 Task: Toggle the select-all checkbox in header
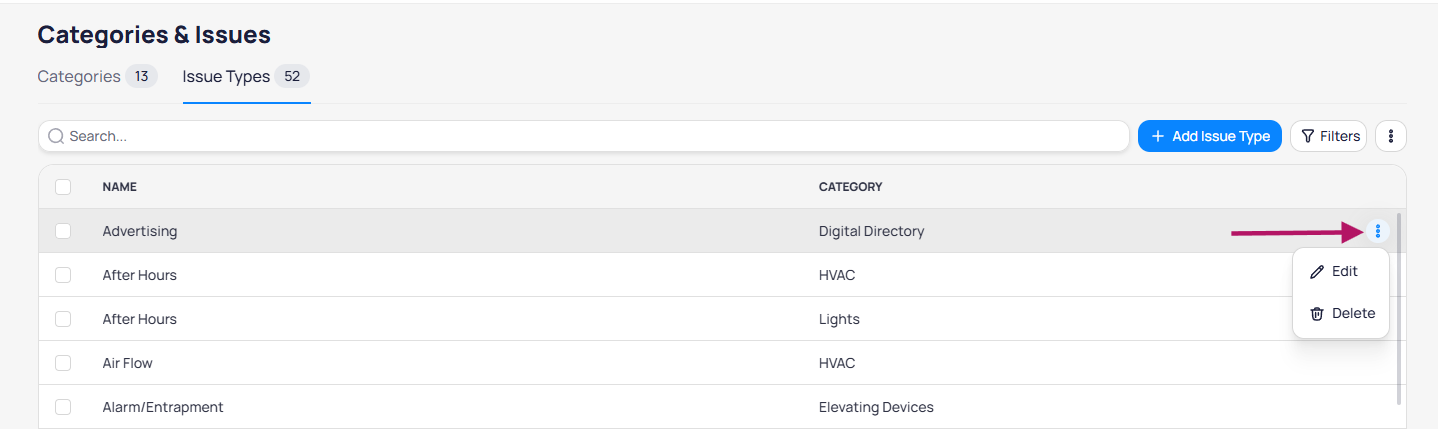(63, 187)
